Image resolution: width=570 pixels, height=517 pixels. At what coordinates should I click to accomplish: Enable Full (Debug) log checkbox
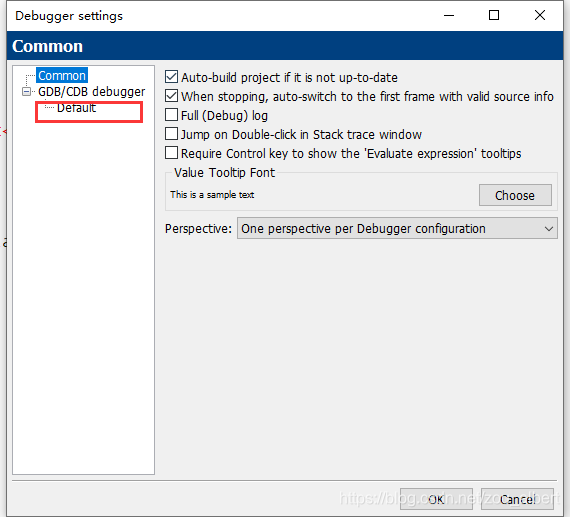click(x=171, y=115)
